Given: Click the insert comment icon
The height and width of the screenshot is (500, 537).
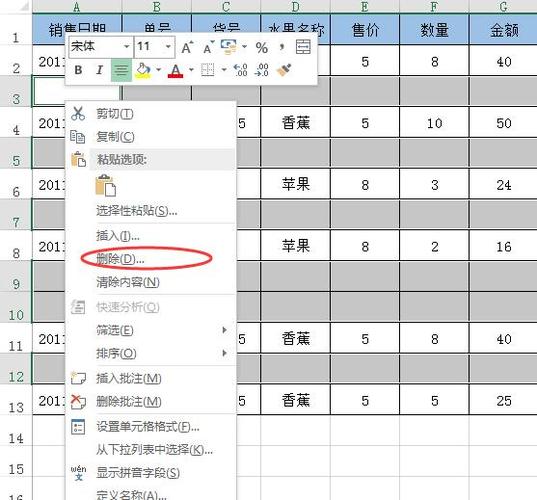Looking at the screenshot, I should (78, 378).
